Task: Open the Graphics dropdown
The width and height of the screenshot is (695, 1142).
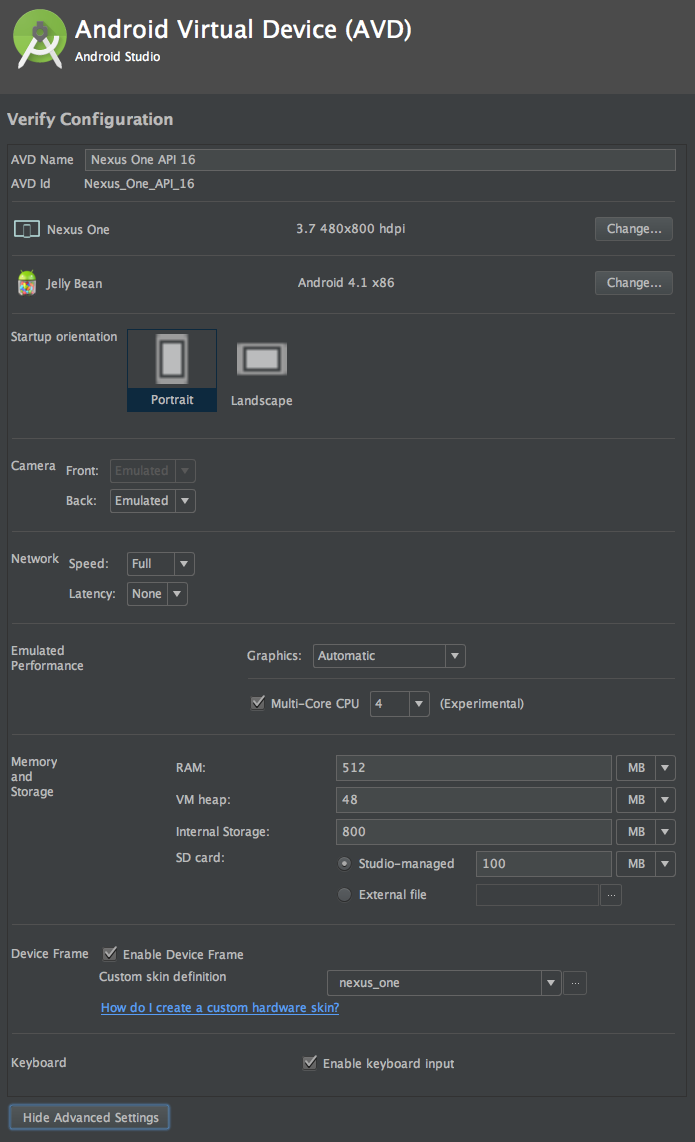Action: coord(389,656)
